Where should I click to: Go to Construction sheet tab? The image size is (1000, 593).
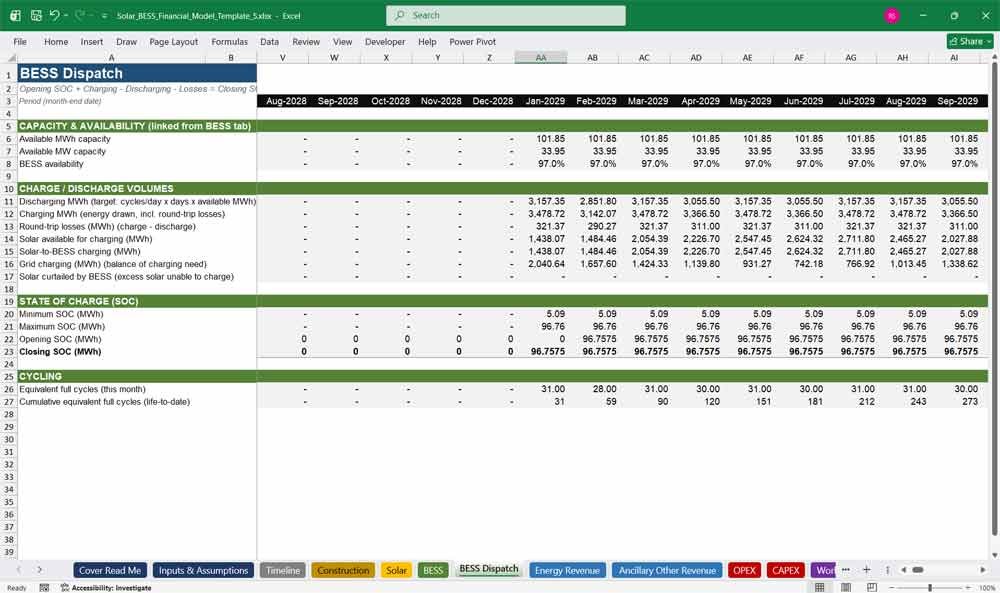343,570
